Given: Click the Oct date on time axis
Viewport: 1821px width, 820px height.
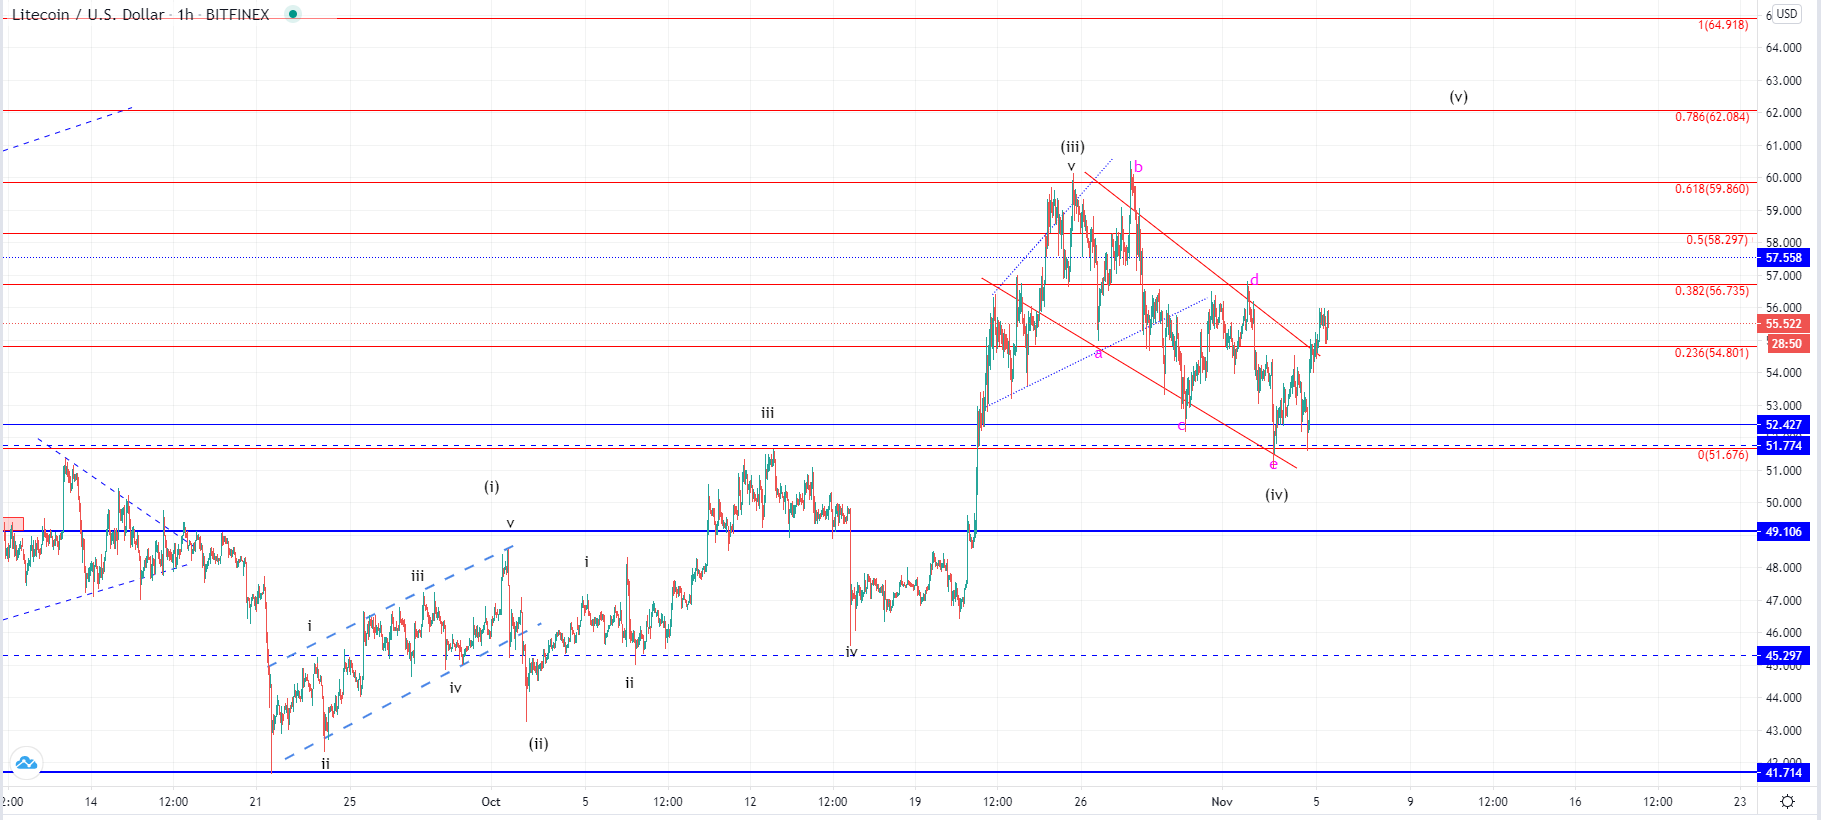Looking at the screenshot, I should (x=490, y=802).
